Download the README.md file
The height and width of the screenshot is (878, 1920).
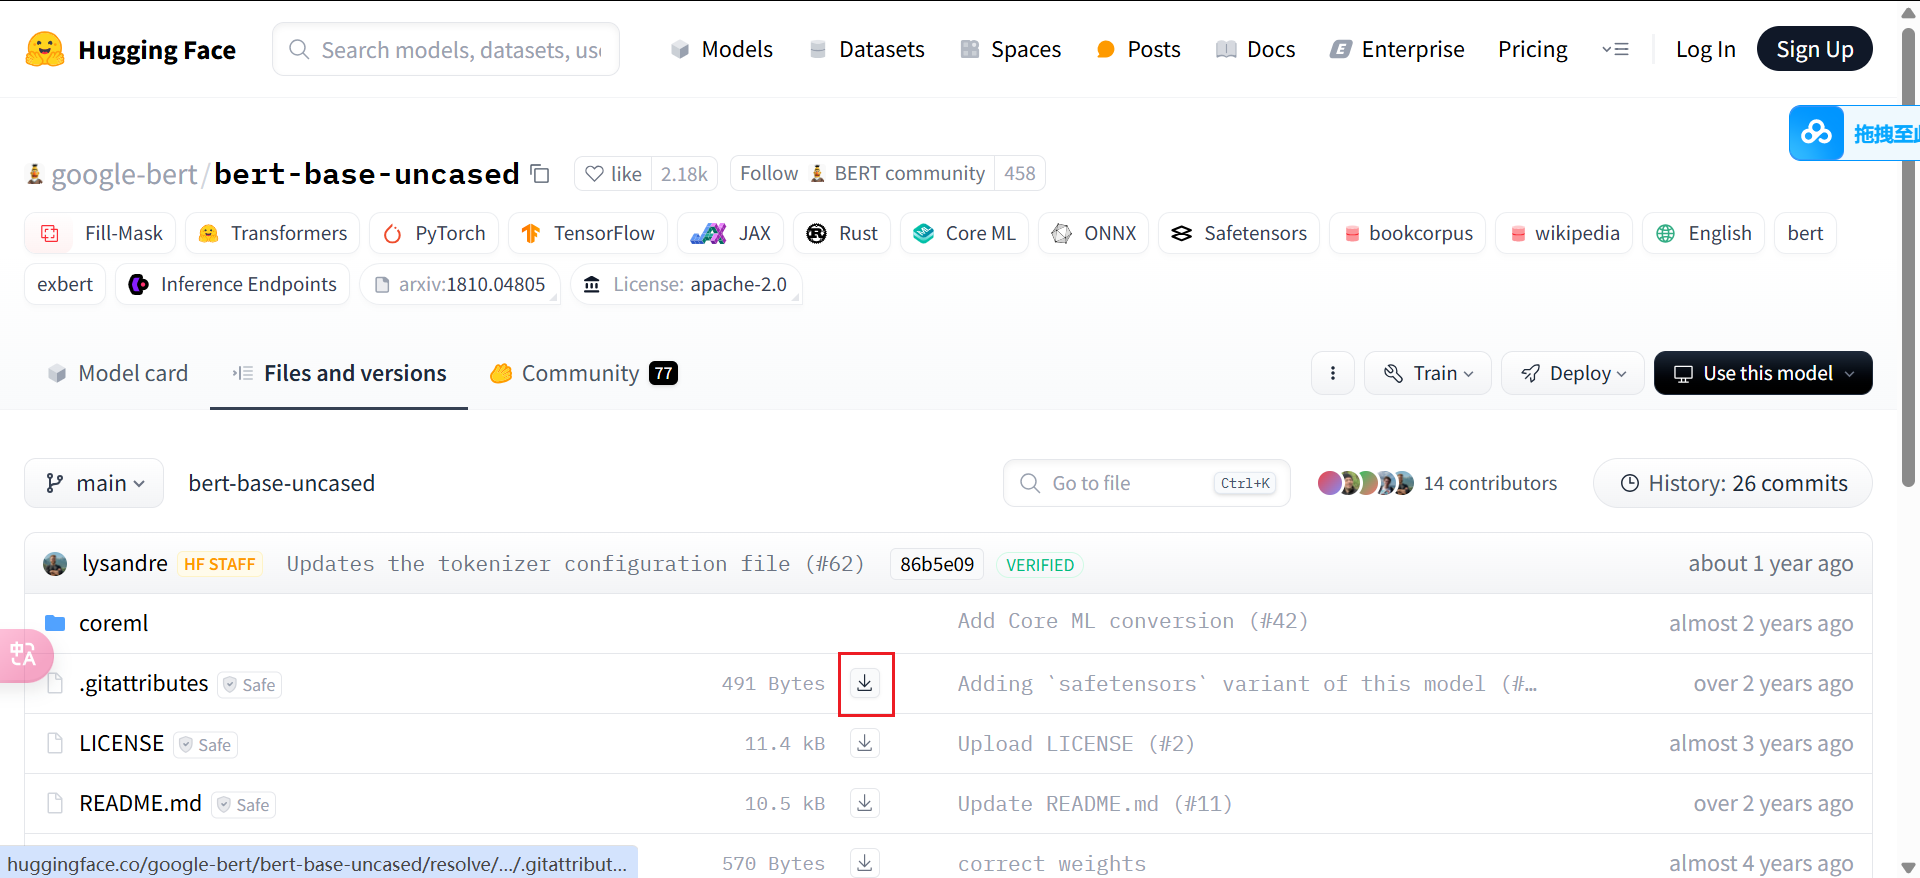(865, 803)
